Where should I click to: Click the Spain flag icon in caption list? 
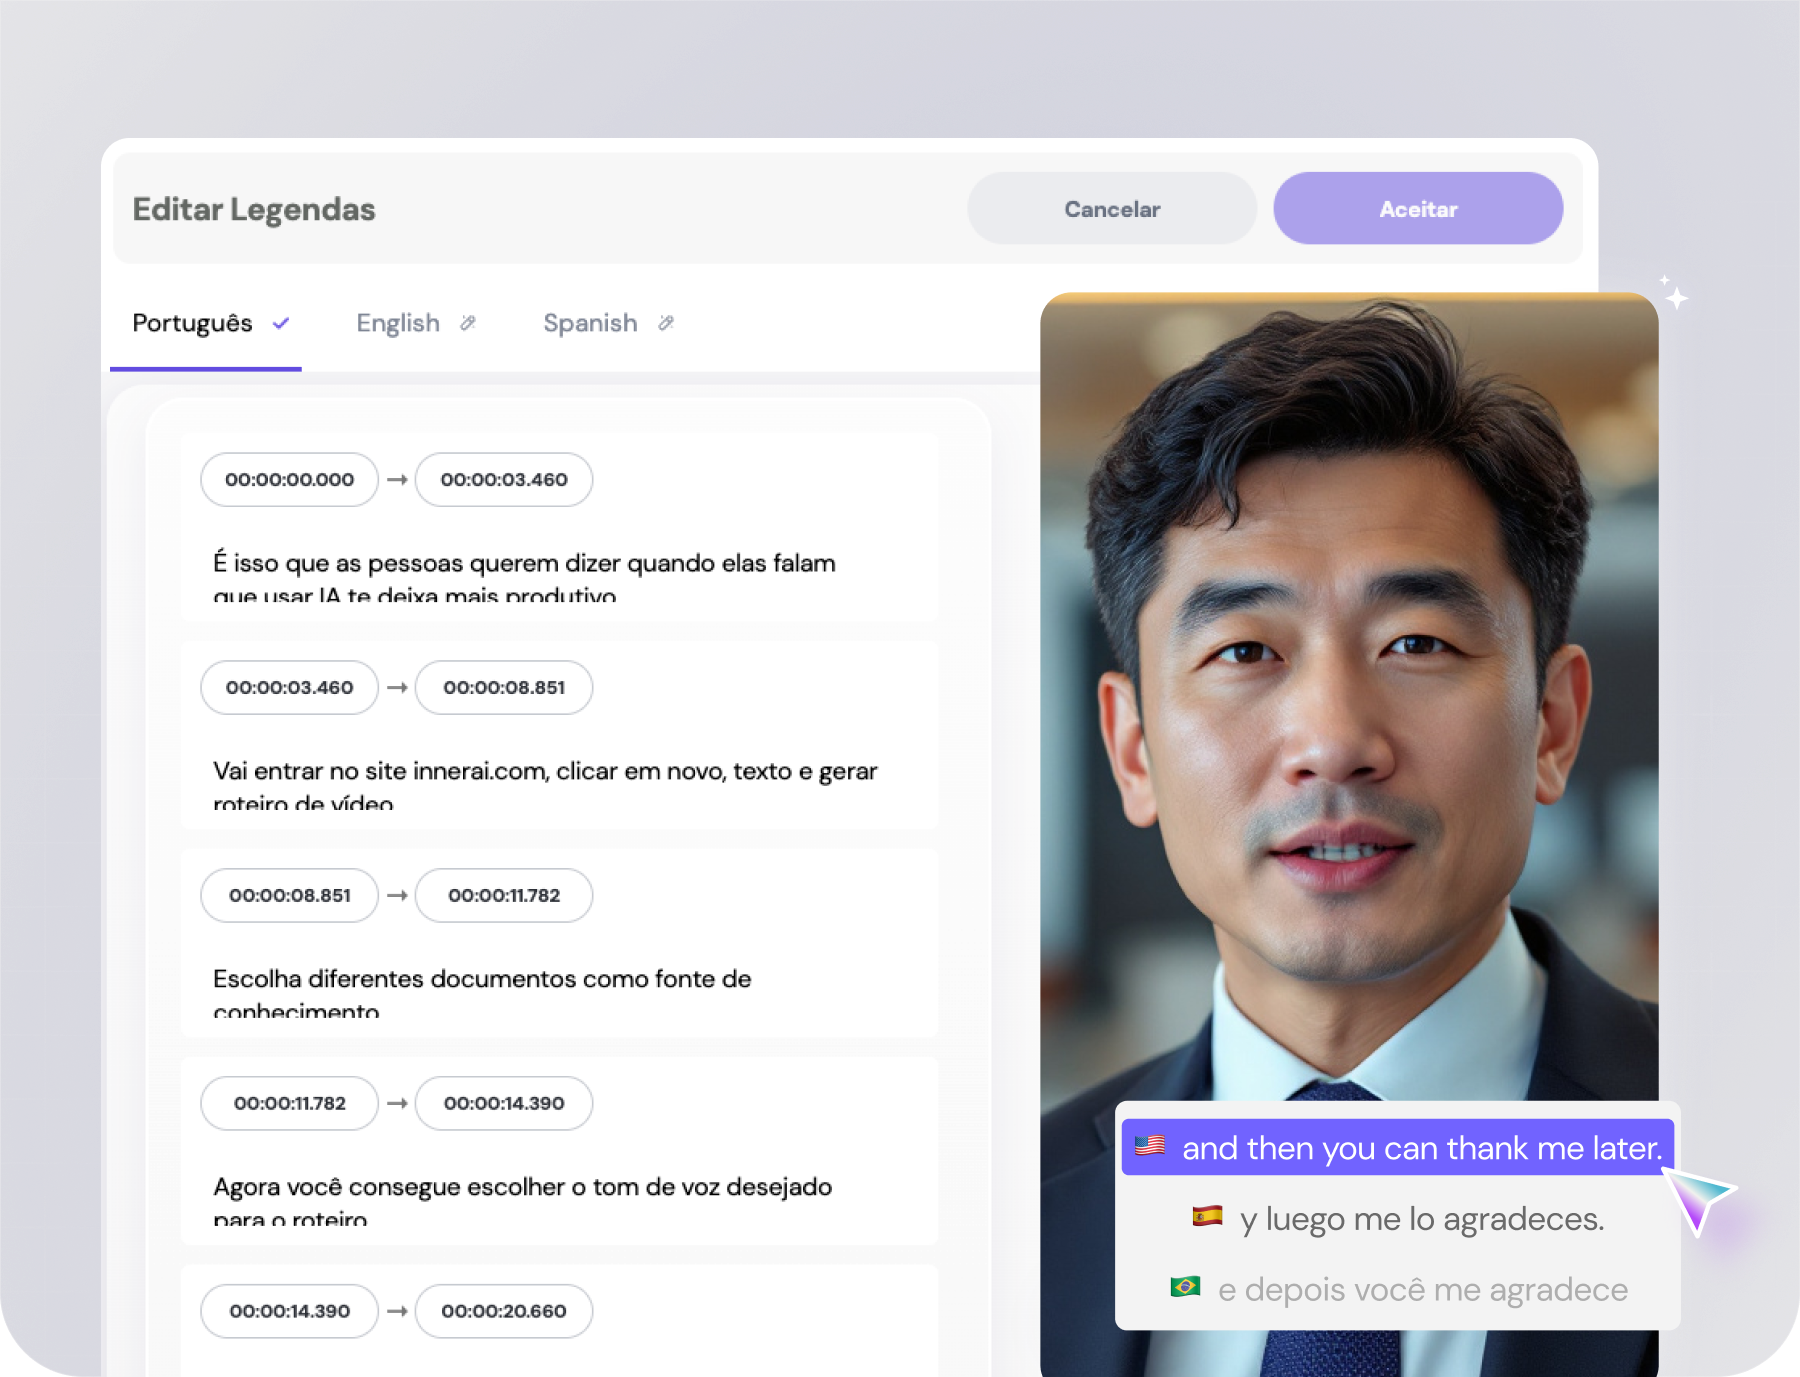1207,1217
